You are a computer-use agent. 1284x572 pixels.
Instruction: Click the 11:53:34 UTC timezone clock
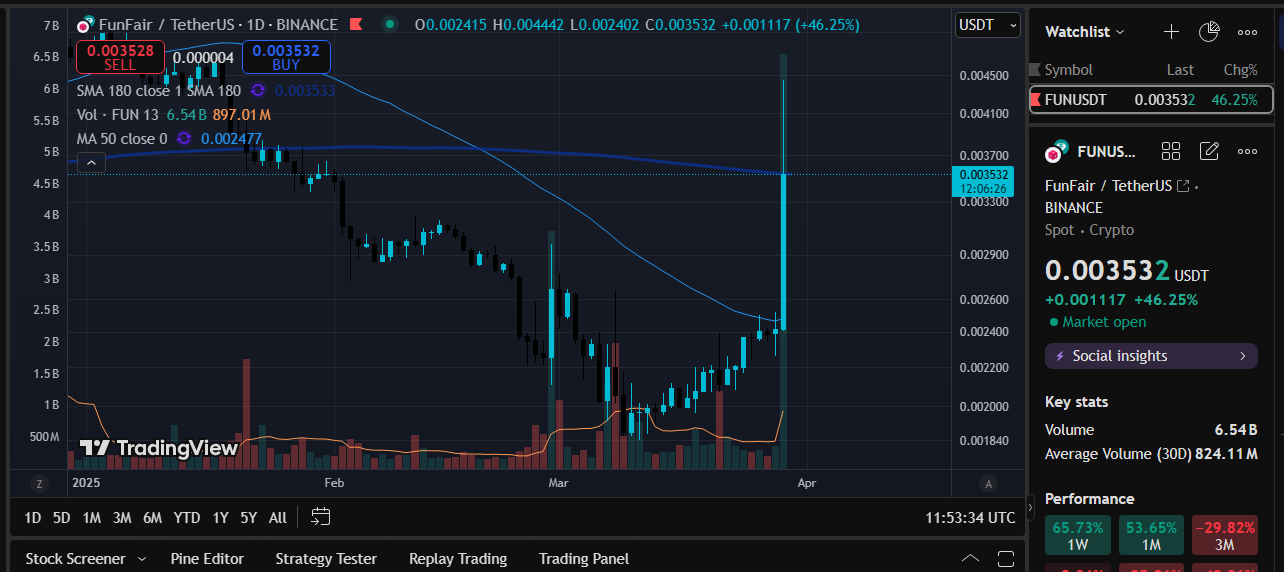[x=970, y=518]
